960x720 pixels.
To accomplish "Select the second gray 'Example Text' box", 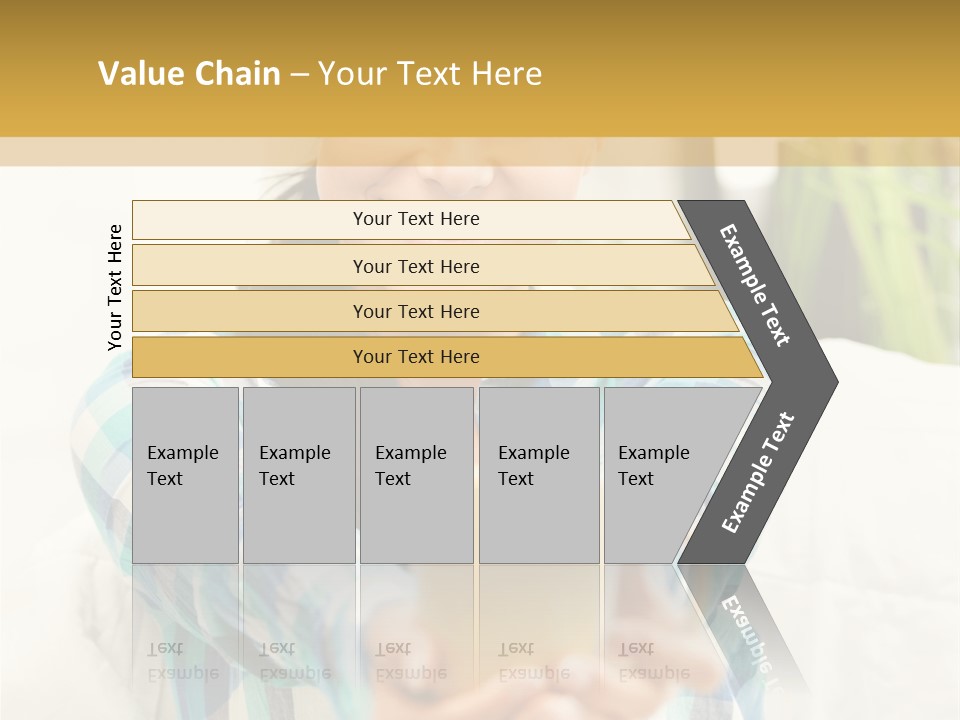I will (x=298, y=475).
